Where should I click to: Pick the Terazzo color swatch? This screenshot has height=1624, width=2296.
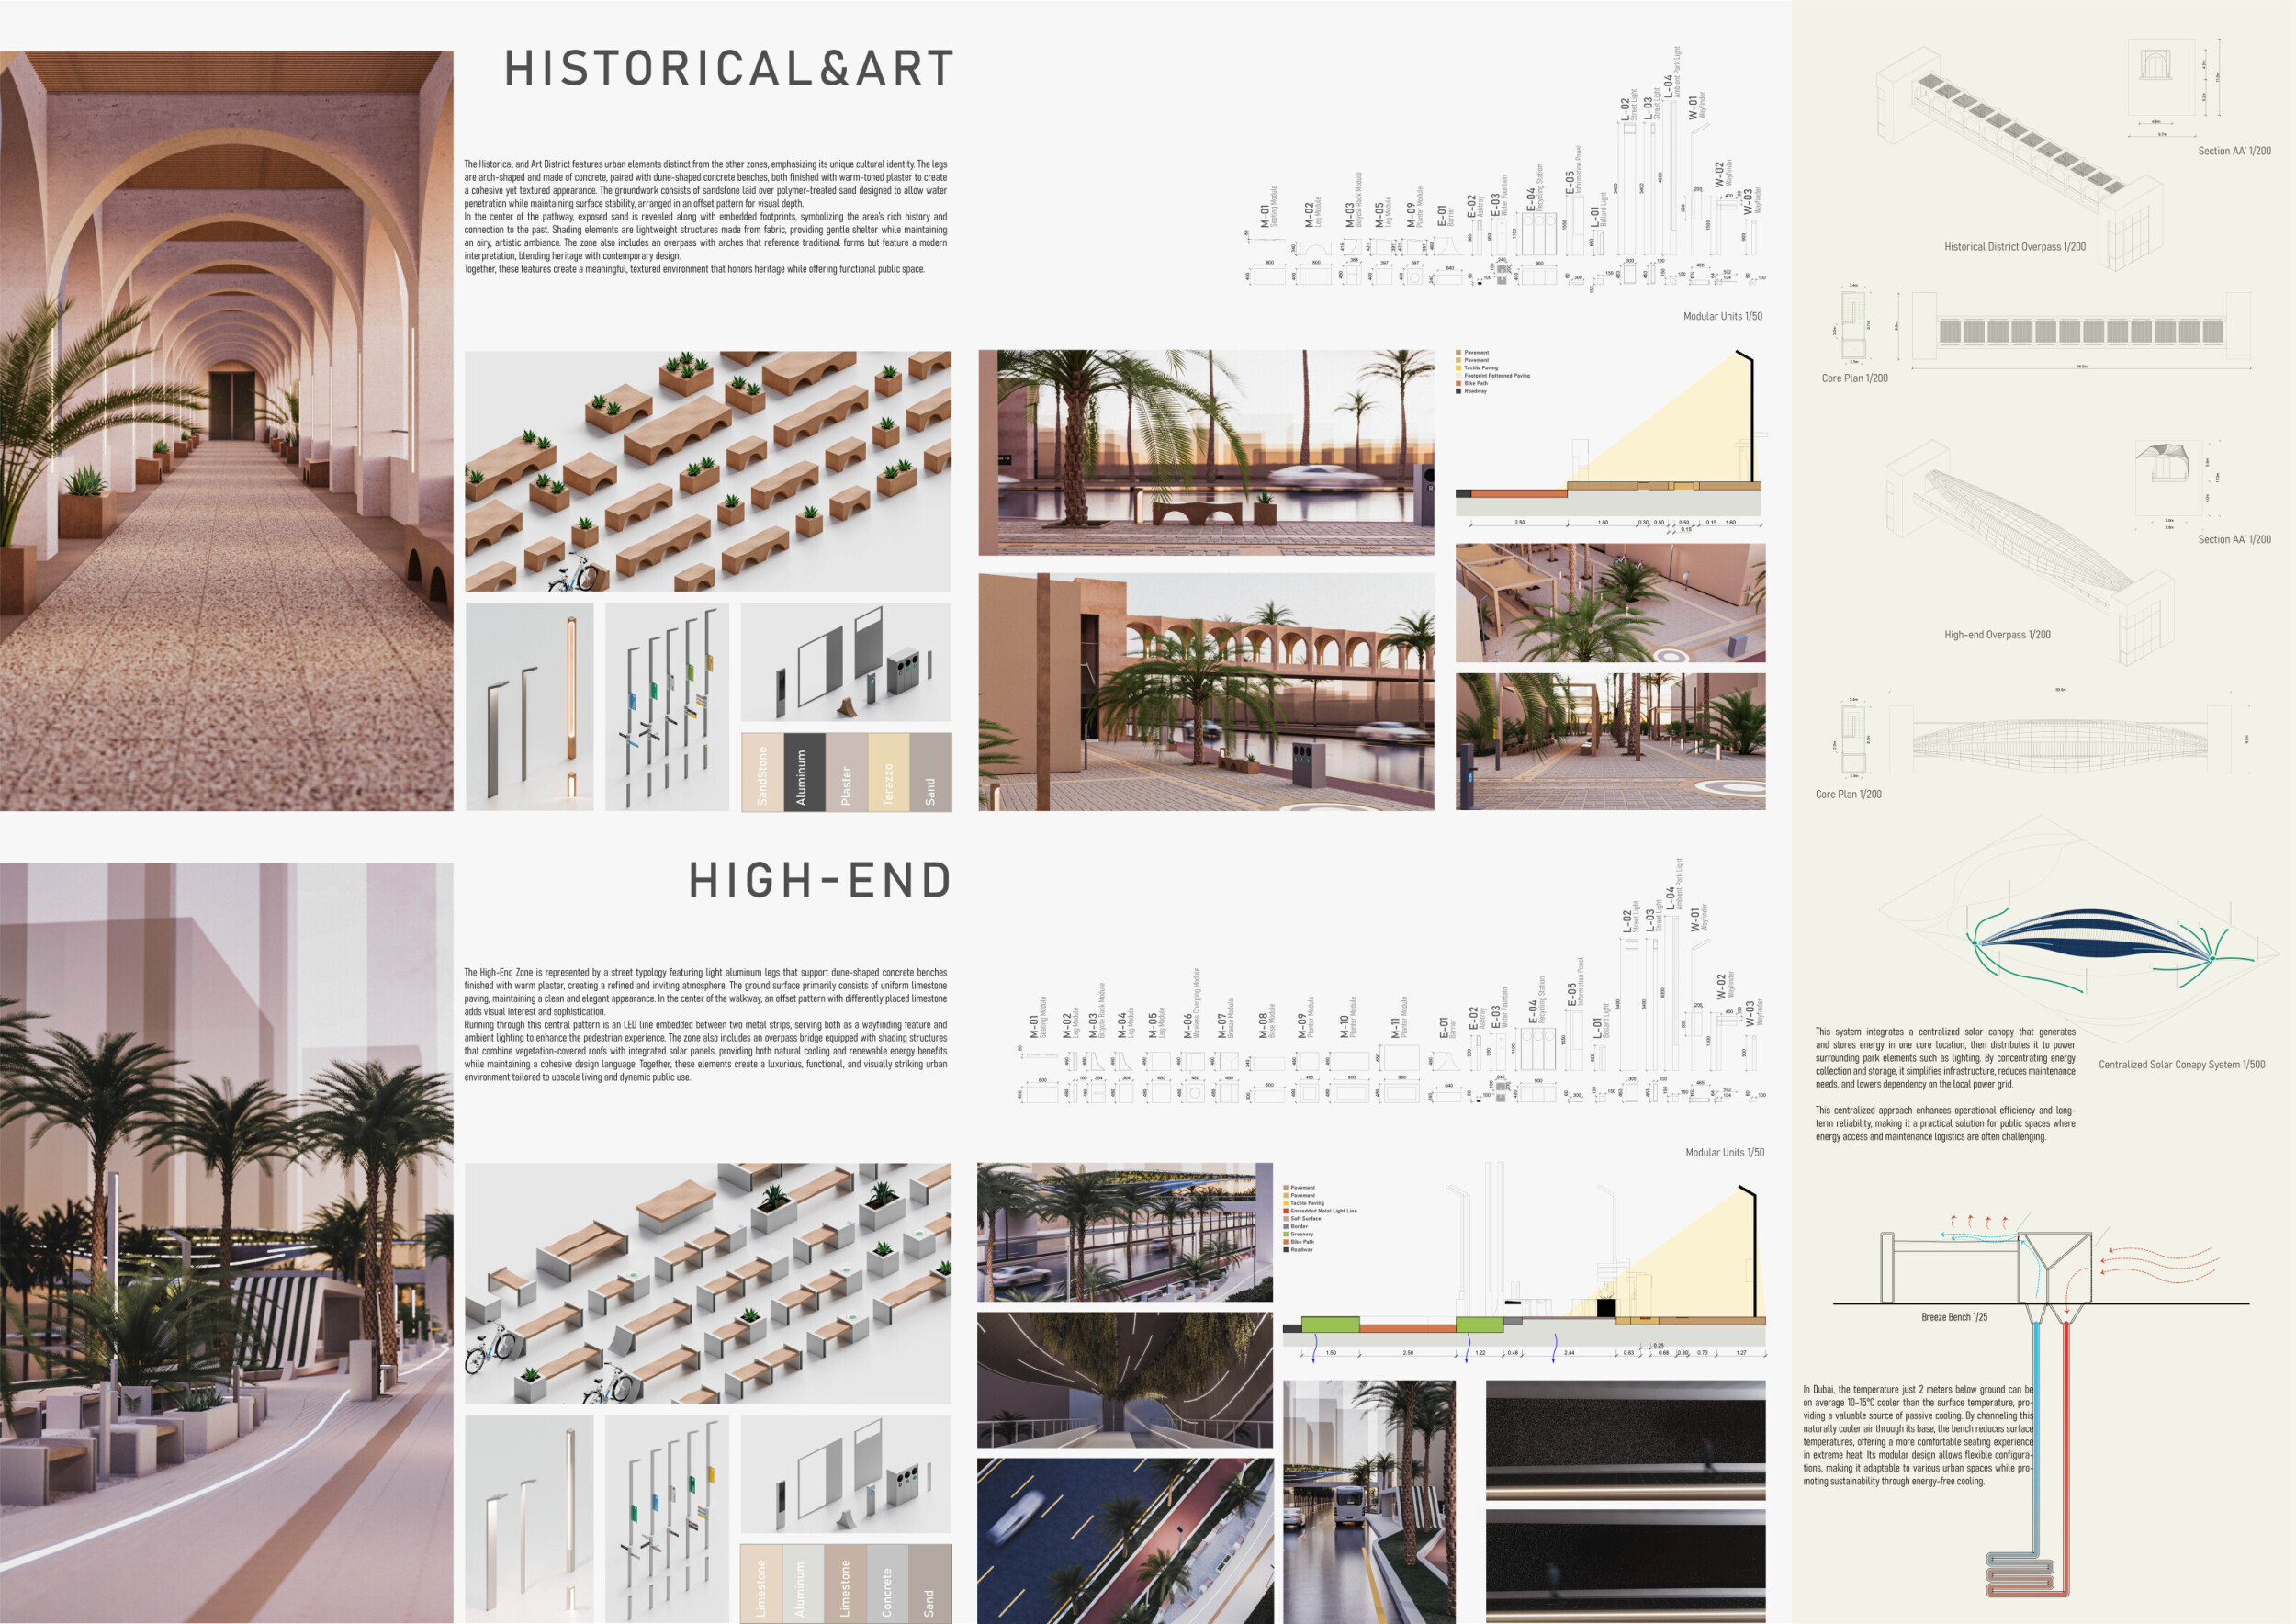tap(888, 771)
